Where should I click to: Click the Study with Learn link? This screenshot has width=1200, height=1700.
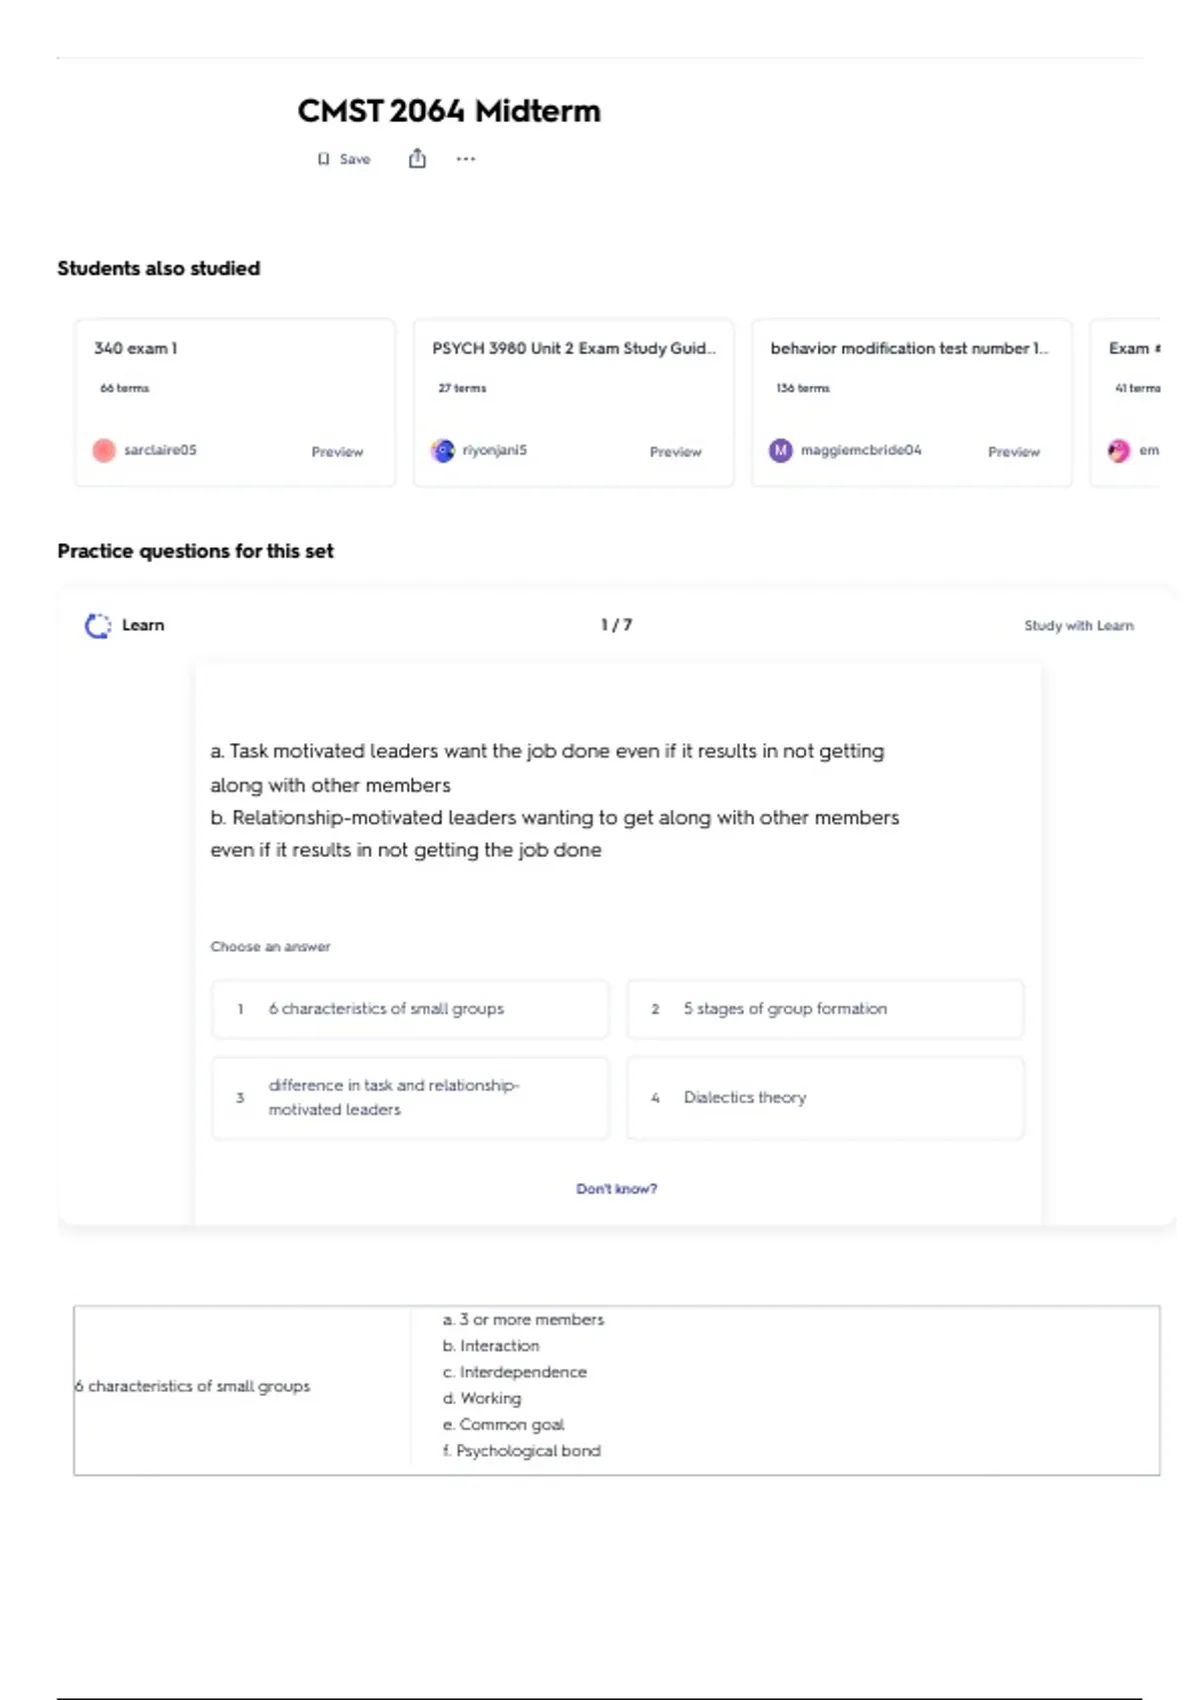[x=1079, y=626]
